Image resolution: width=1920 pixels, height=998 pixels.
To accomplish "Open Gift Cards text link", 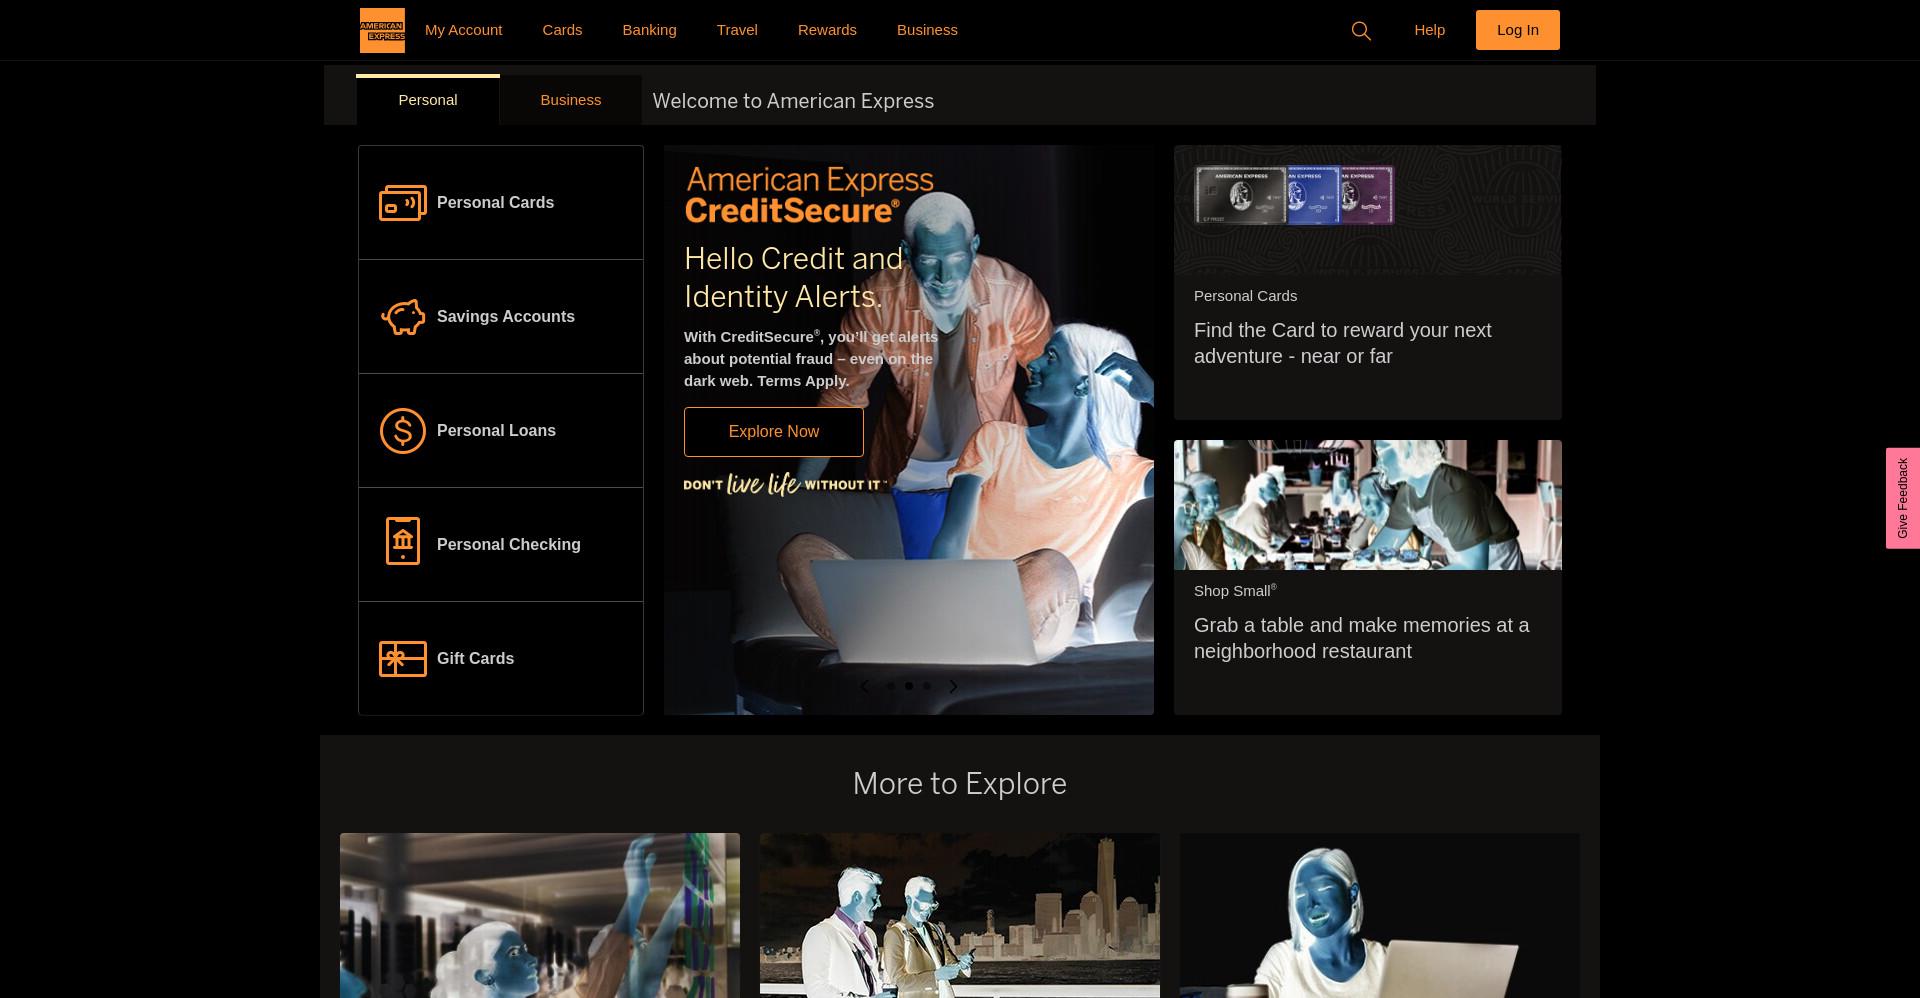I will click(x=475, y=659).
